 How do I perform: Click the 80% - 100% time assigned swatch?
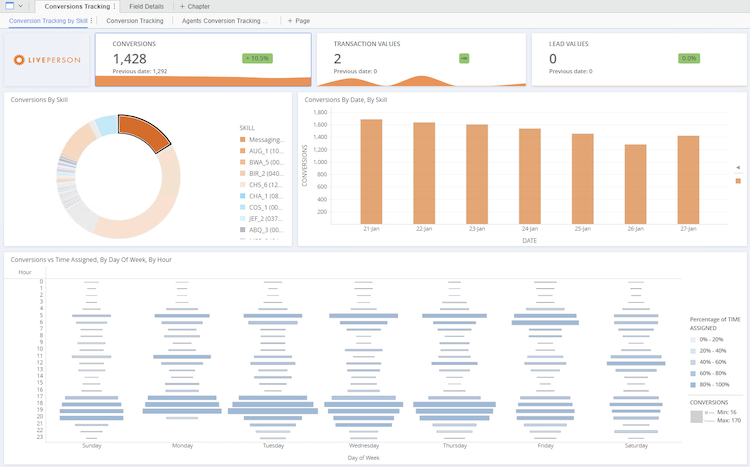[693, 385]
